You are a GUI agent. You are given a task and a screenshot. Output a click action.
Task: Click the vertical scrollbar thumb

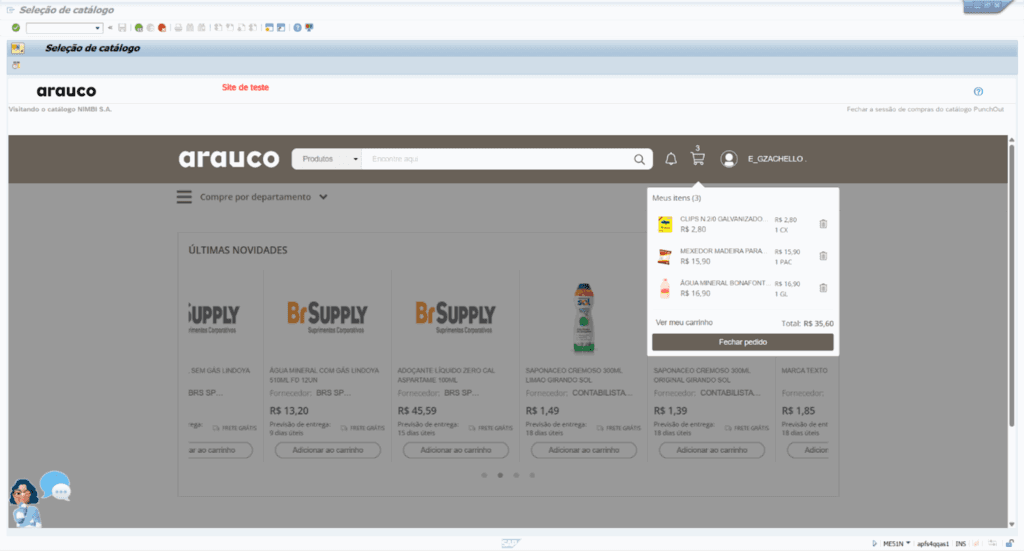click(1012, 285)
